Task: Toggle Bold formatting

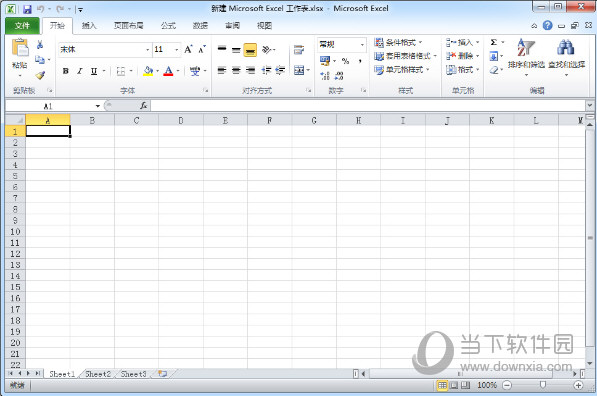Action: pos(65,71)
